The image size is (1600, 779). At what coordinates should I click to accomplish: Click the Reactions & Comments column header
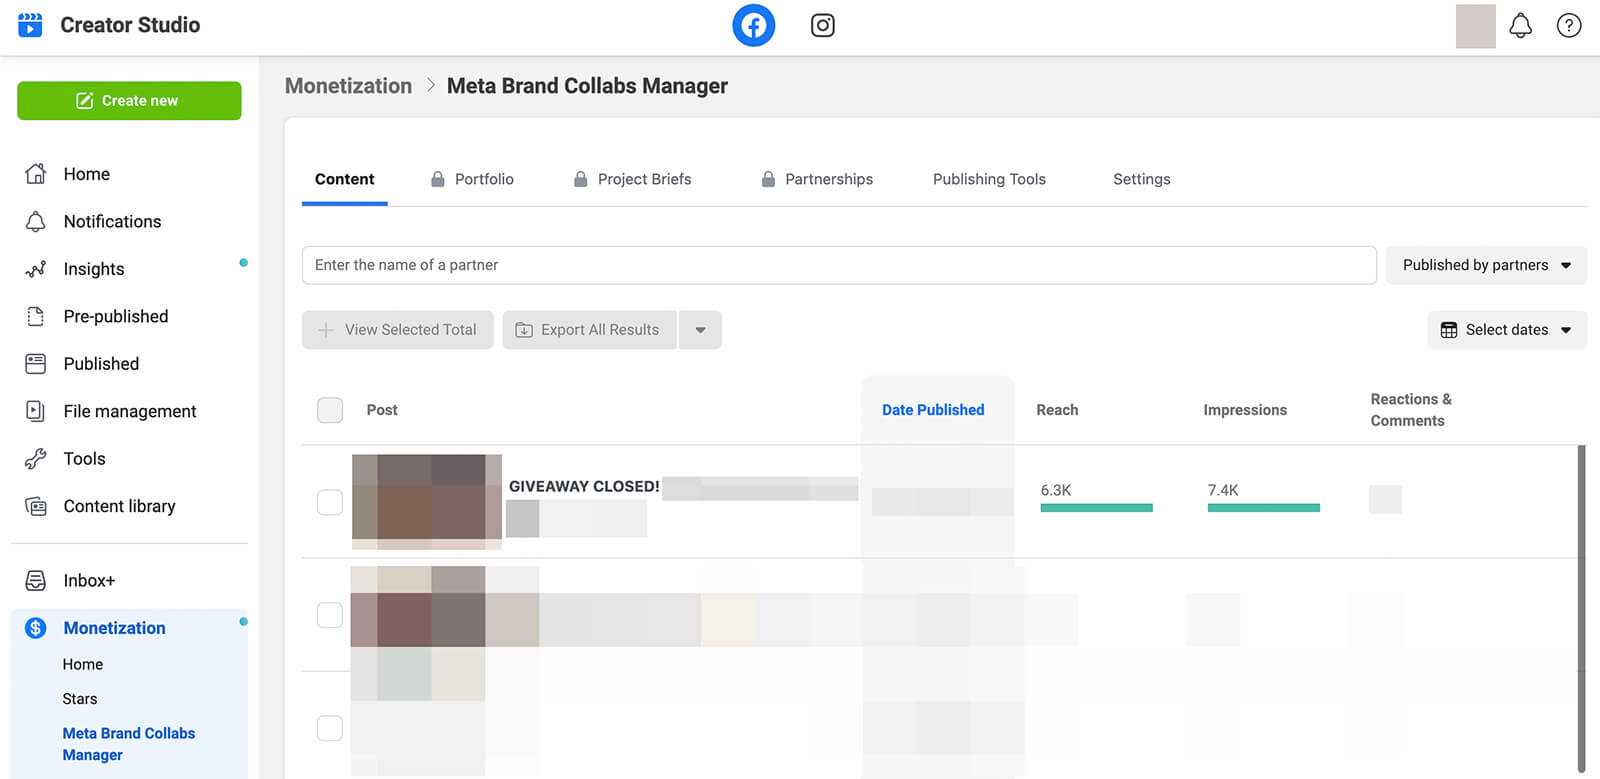(1411, 410)
